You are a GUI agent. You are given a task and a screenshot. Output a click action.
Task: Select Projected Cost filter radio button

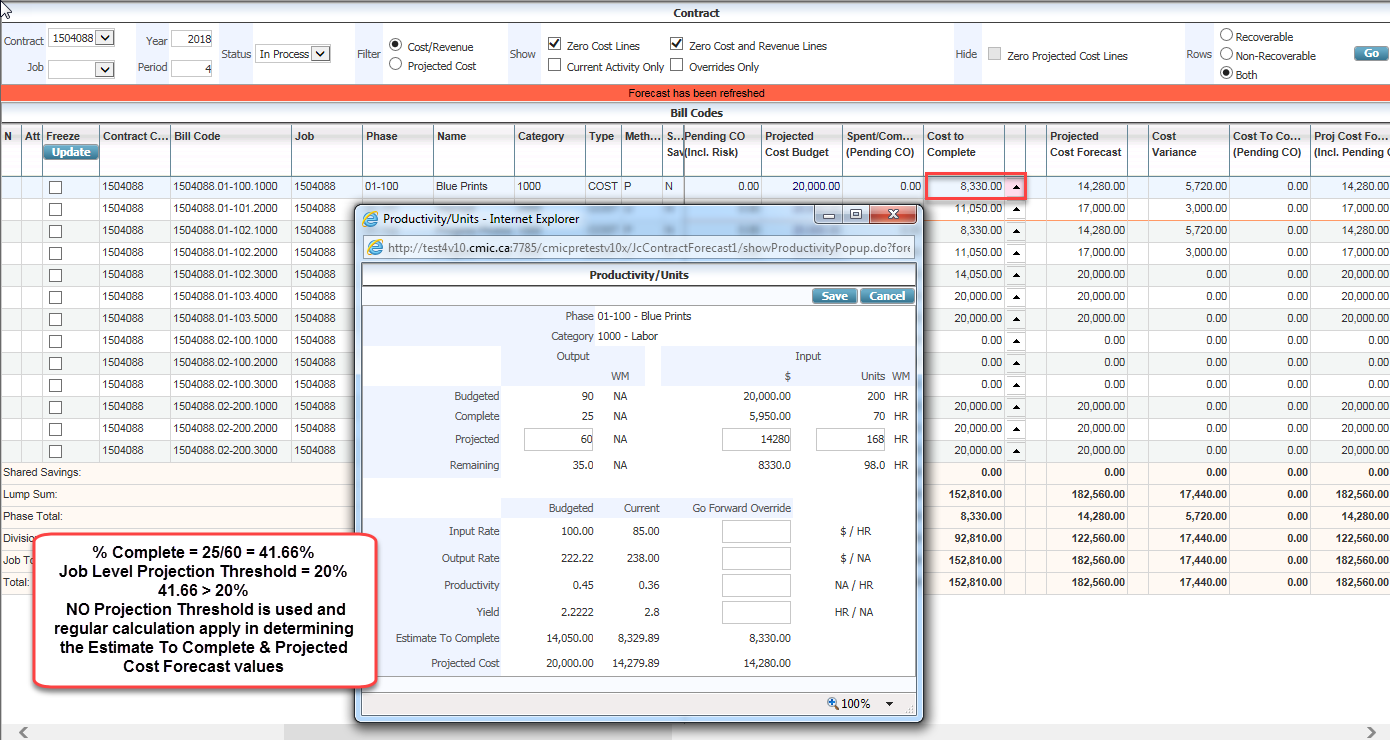tap(396, 64)
